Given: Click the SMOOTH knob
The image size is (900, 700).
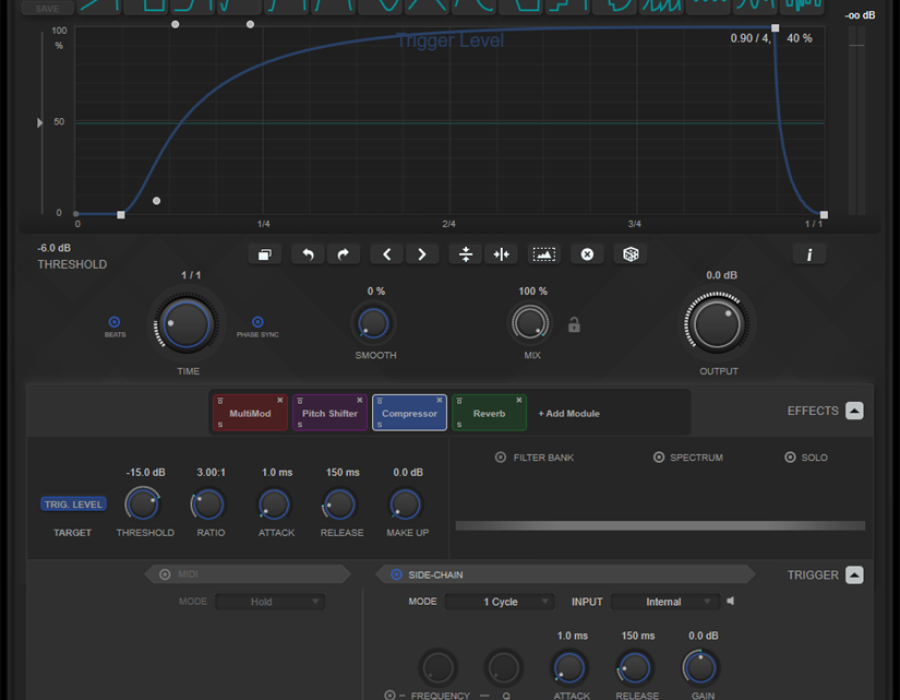Looking at the screenshot, I should coord(374,323).
